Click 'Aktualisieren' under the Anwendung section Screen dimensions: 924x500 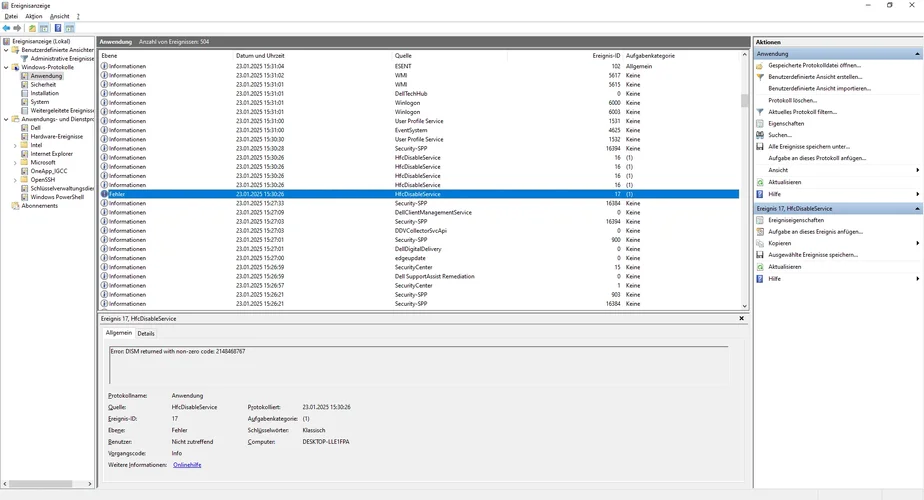[784, 182]
